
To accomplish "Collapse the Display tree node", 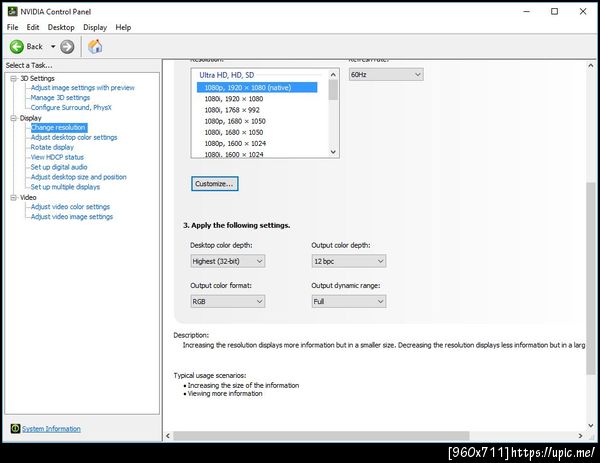I will click(14, 118).
